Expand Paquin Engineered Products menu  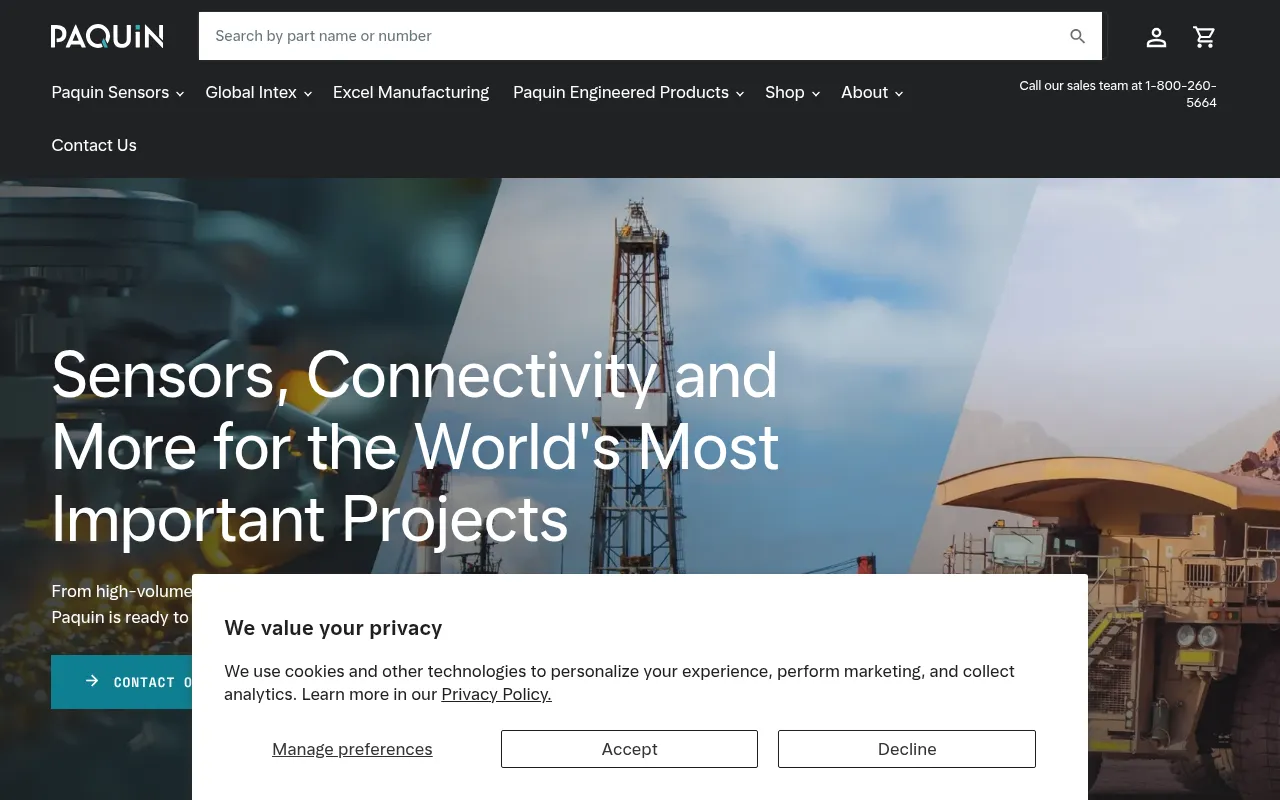(628, 92)
